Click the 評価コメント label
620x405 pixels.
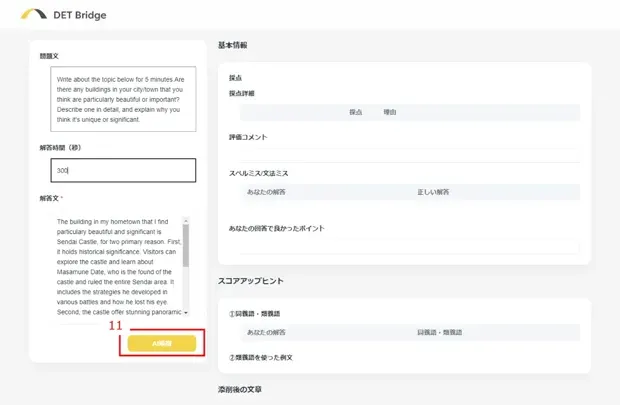248,137
